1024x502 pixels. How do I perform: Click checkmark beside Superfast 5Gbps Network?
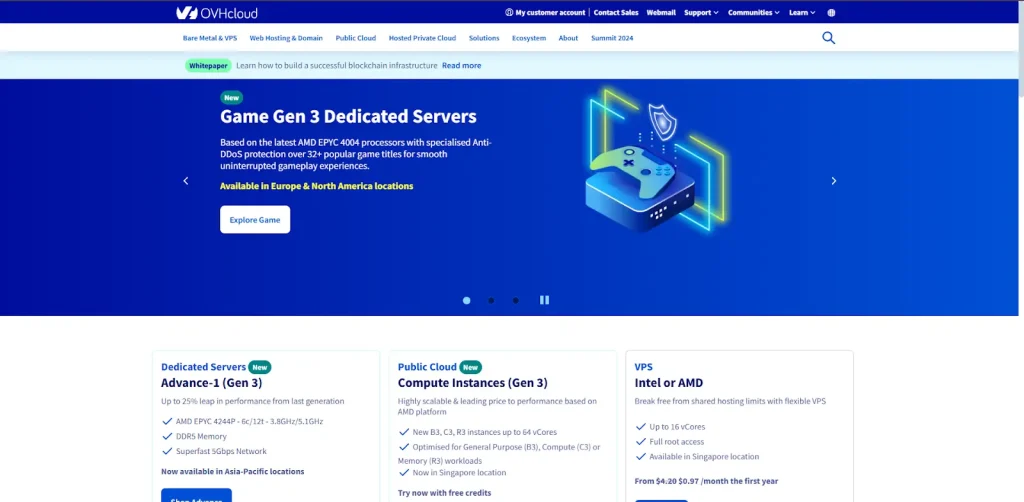pyautogui.click(x=167, y=451)
